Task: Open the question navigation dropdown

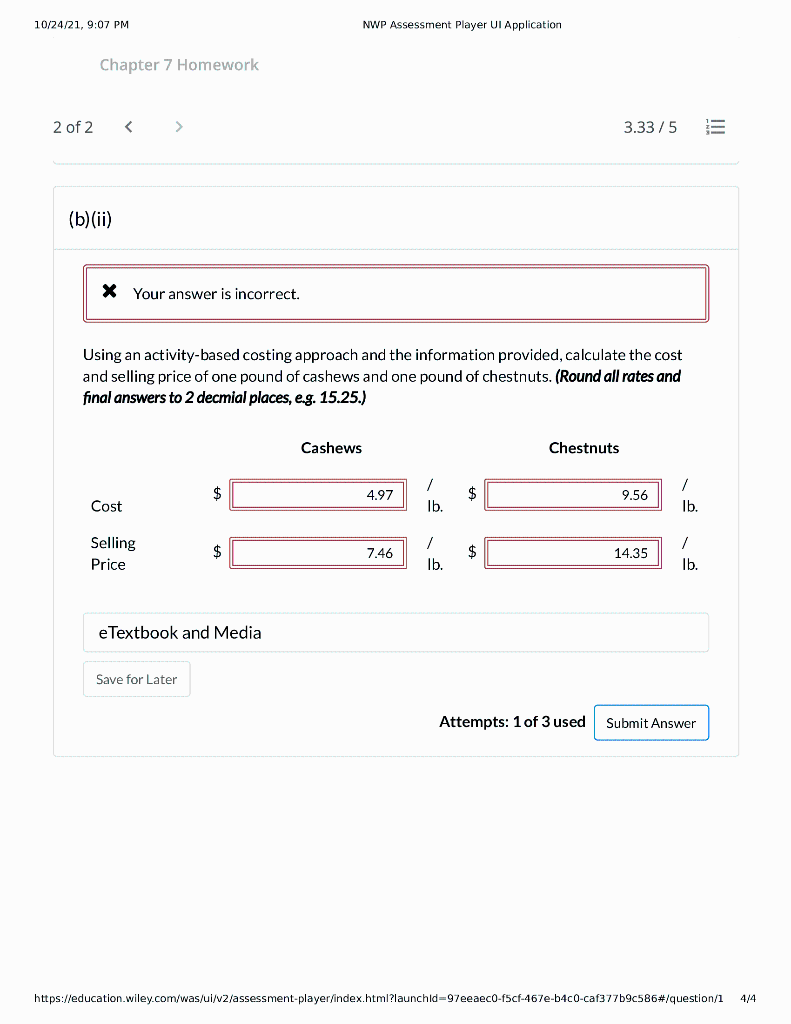Action: click(715, 127)
